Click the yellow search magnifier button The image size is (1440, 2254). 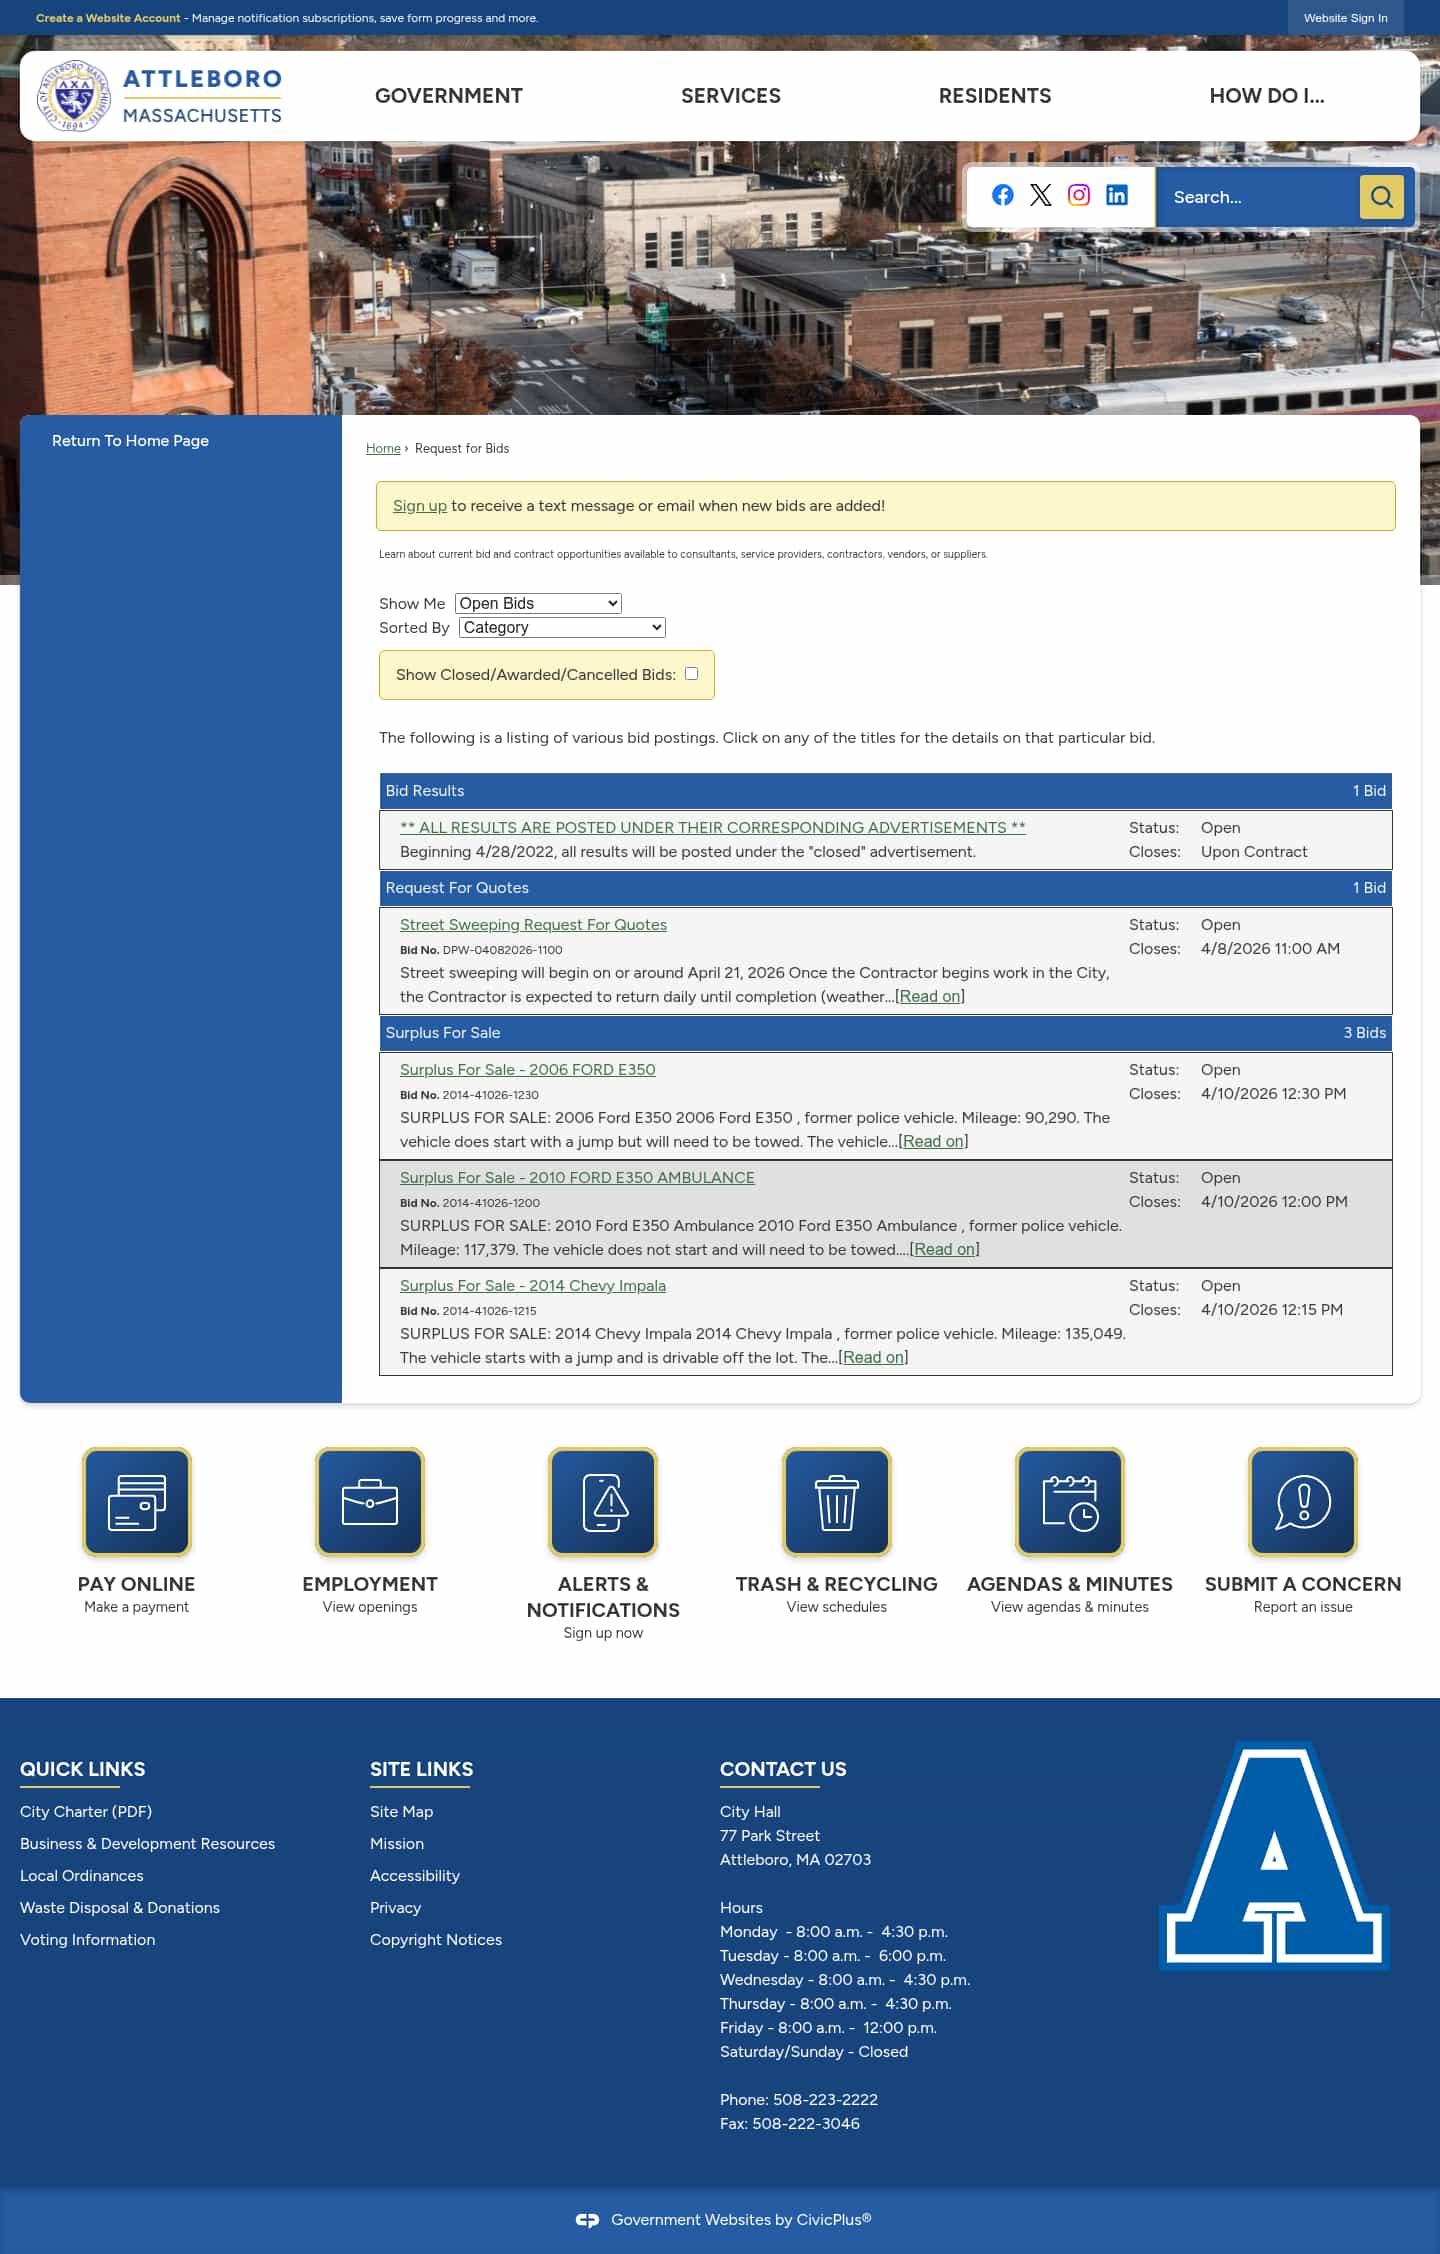pyautogui.click(x=1381, y=197)
